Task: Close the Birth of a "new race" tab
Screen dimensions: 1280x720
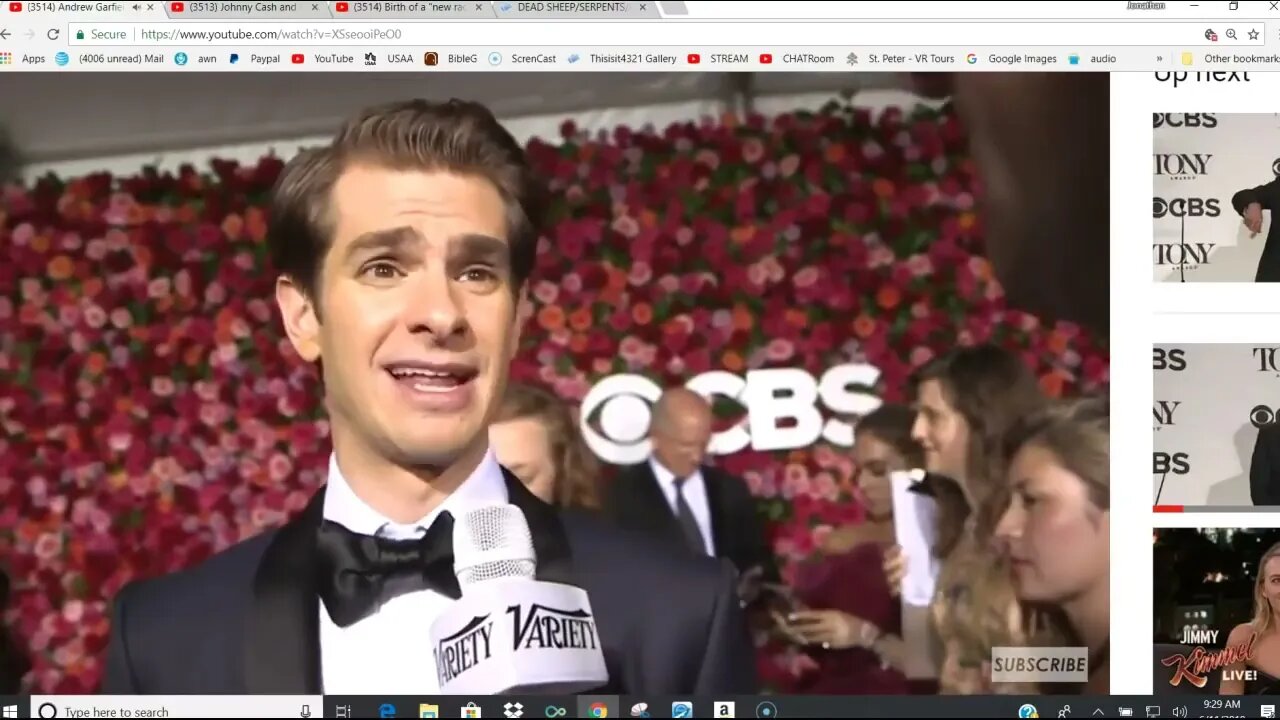Action: [481, 8]
